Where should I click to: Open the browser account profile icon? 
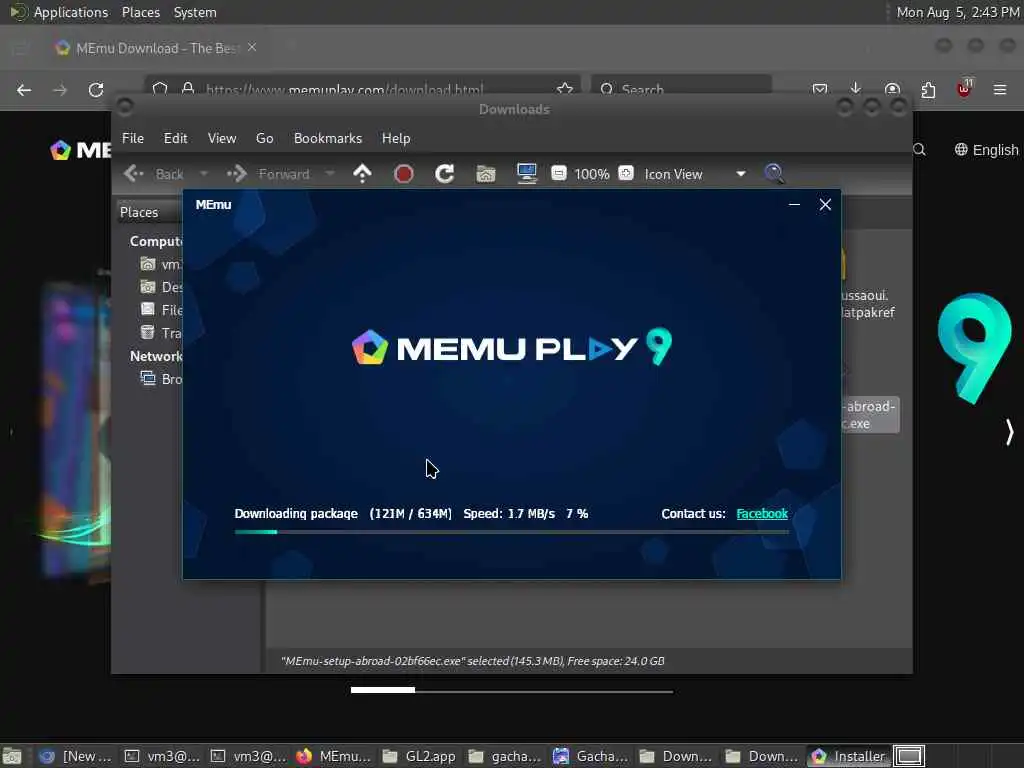pyautogui.click(x=892, y=89)
